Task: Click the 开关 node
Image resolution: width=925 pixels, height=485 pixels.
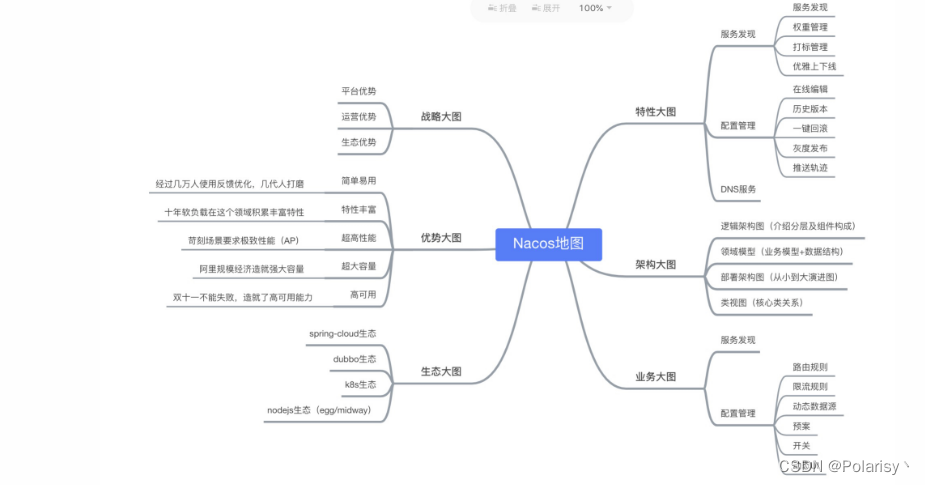Action: 801,446
